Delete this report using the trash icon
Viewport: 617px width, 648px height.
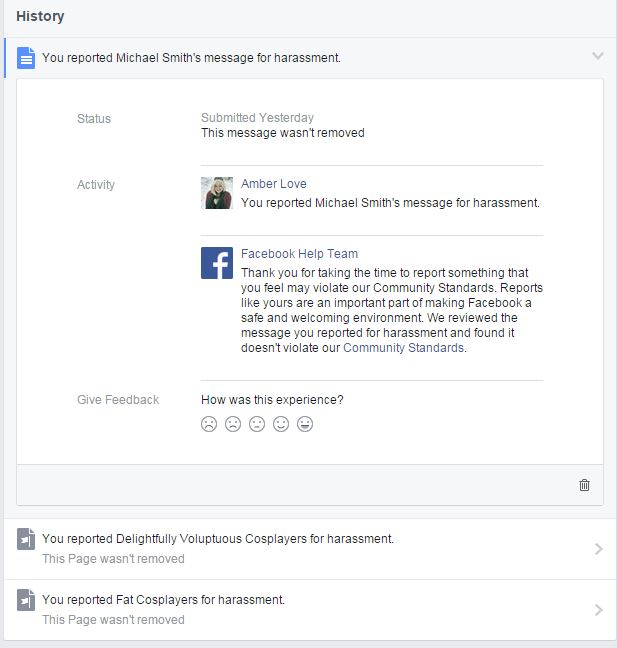coord(584,485)
